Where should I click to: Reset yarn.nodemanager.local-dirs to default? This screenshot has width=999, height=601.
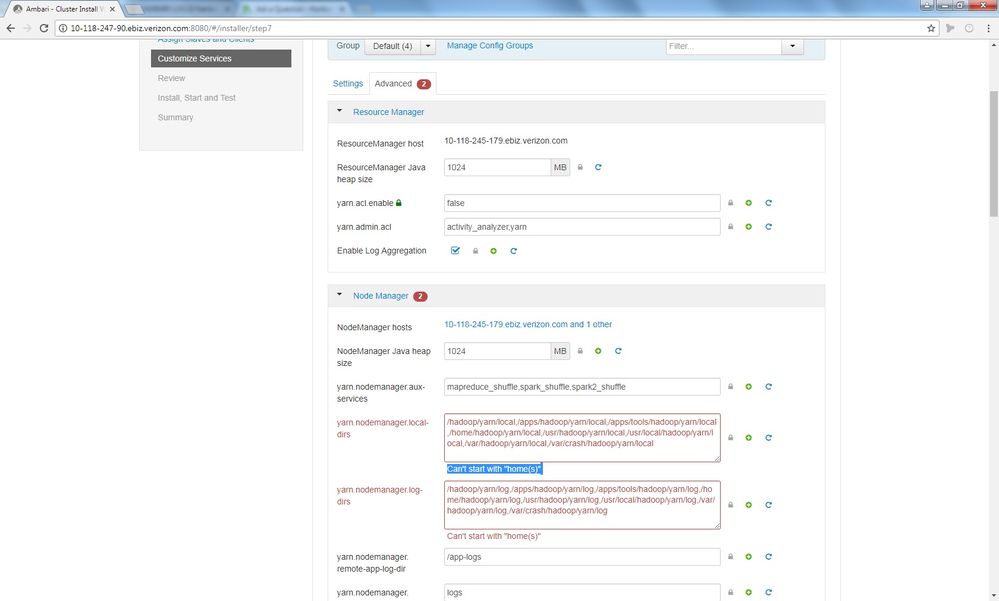click(x=768, y=438)
